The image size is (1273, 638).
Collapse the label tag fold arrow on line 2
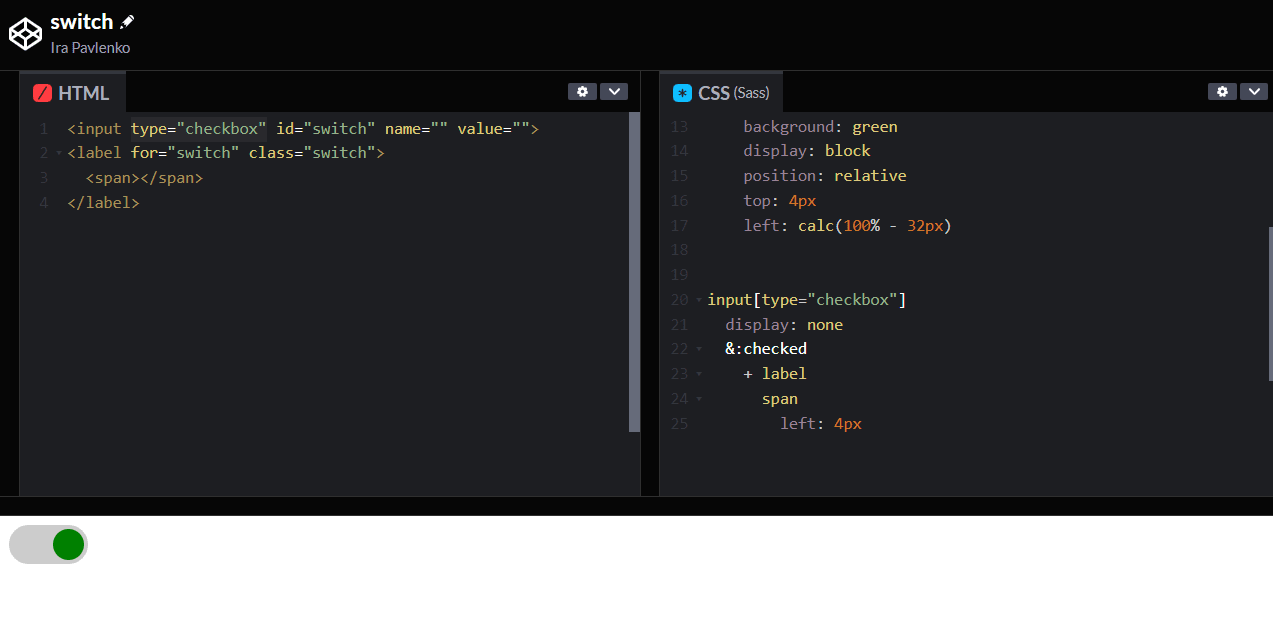58,153
